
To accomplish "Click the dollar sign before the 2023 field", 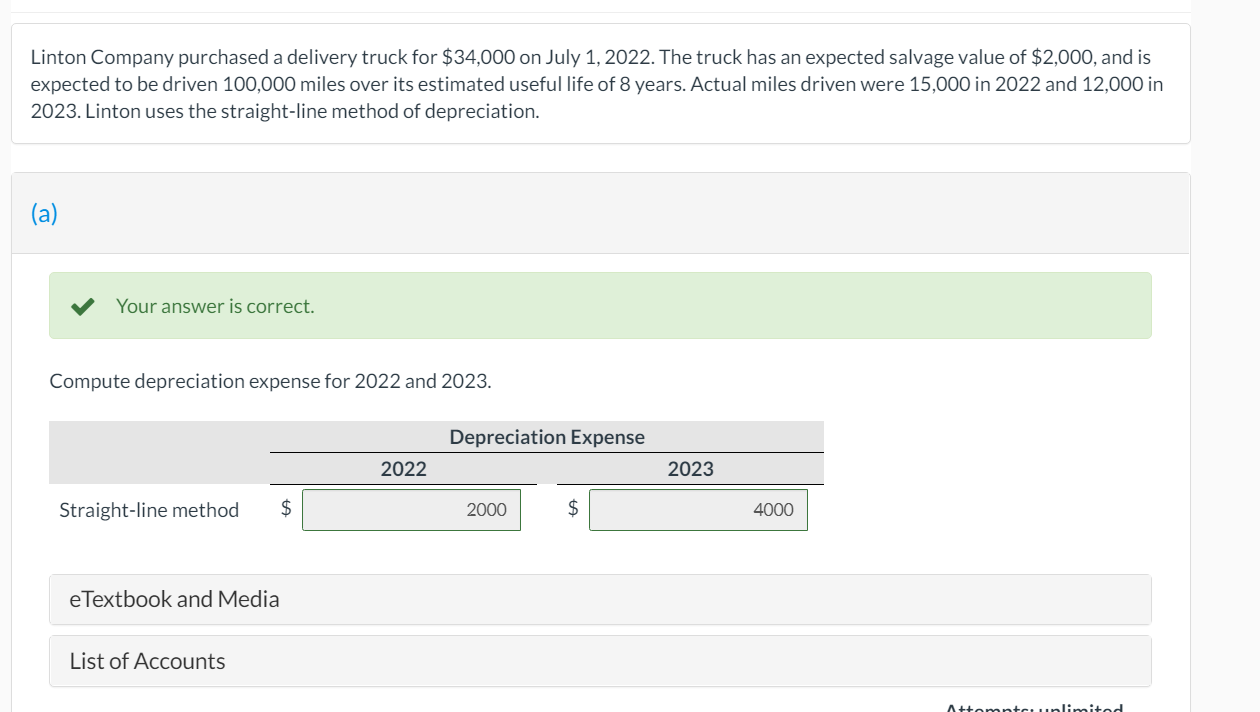I will [x=571, y=509].
